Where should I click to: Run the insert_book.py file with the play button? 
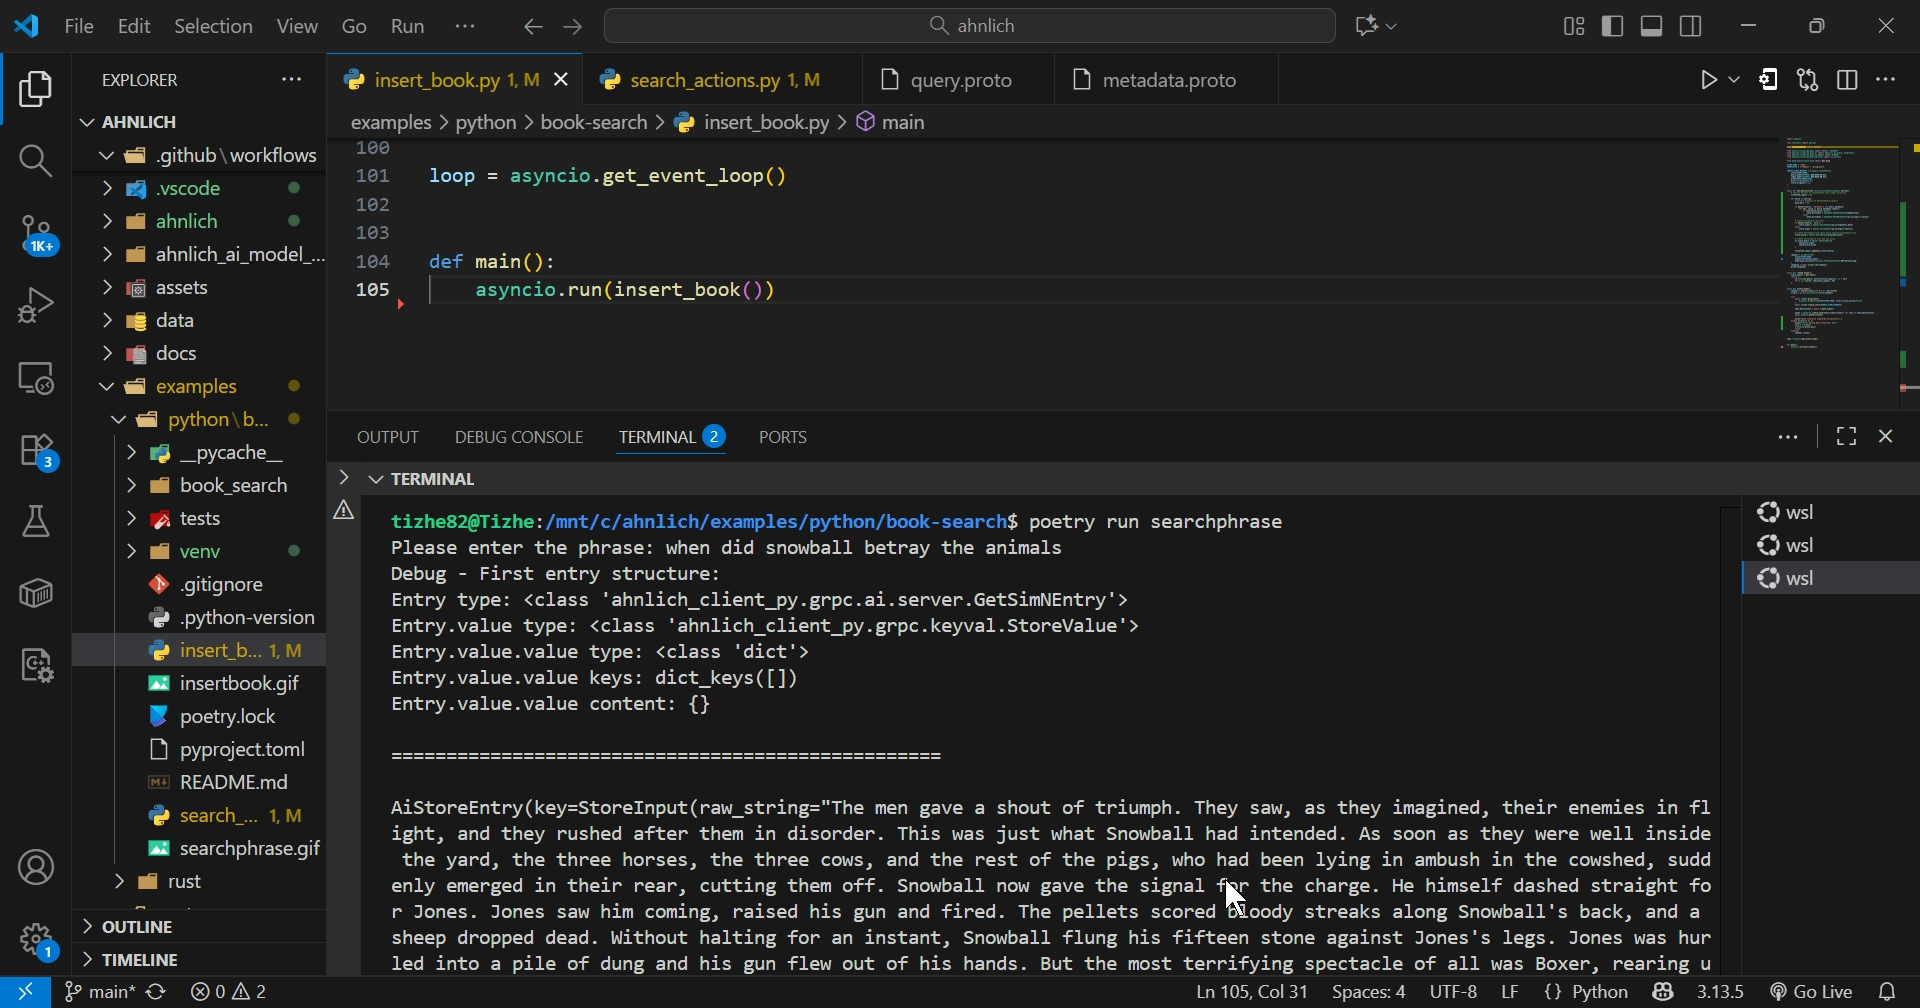[x=1708, y=80]
